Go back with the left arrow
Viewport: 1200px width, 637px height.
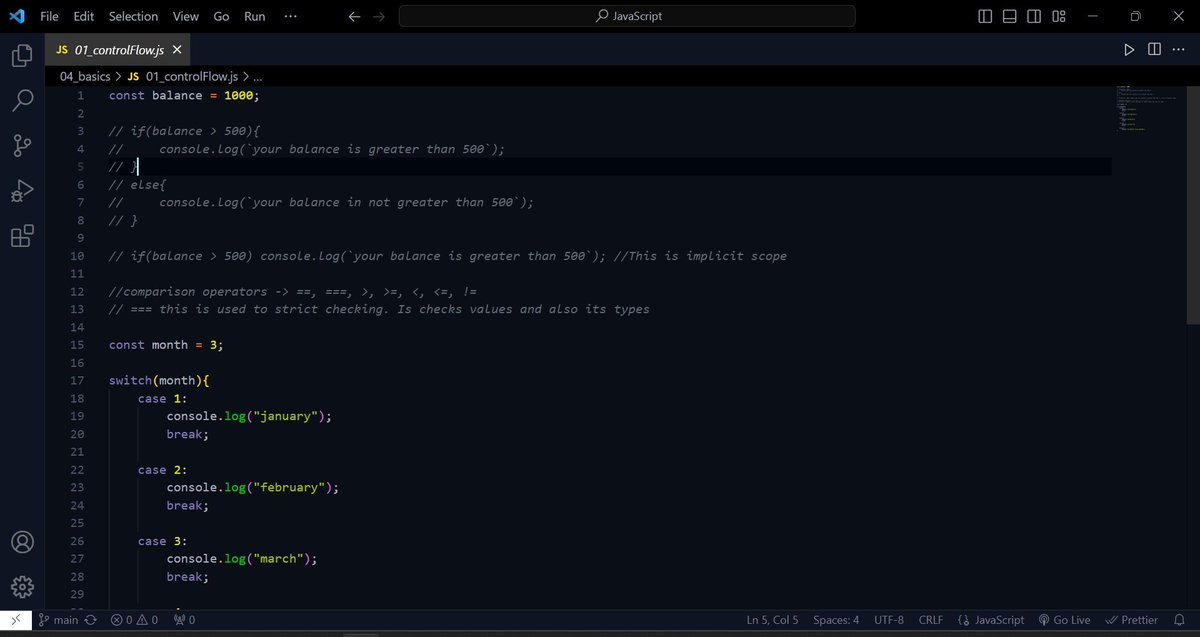pyautogui.click(x=354, y=16)
